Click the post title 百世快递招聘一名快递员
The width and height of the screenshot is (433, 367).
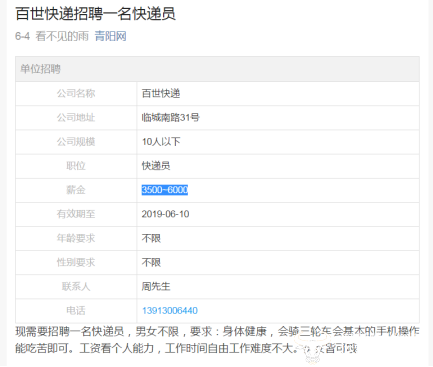coord(95,14)
